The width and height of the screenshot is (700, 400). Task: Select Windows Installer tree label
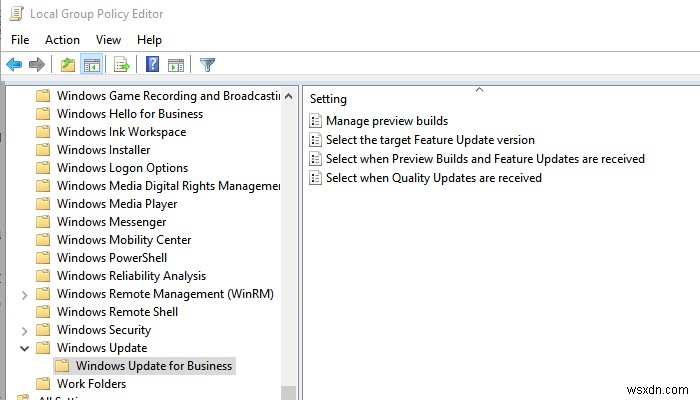point(104,150)
